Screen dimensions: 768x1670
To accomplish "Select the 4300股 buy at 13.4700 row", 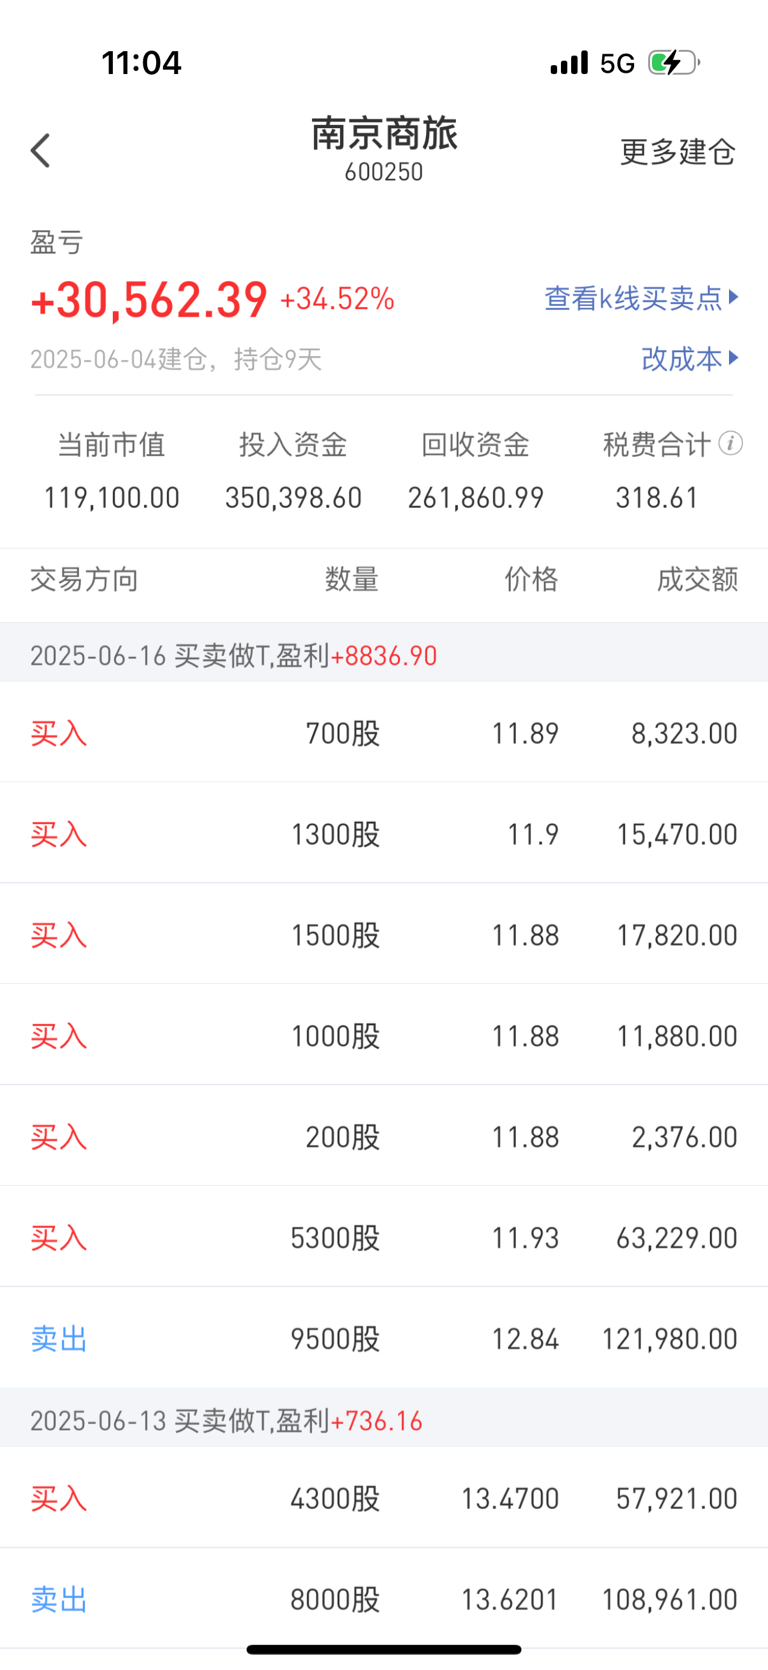I will [x=384, y=1498].
